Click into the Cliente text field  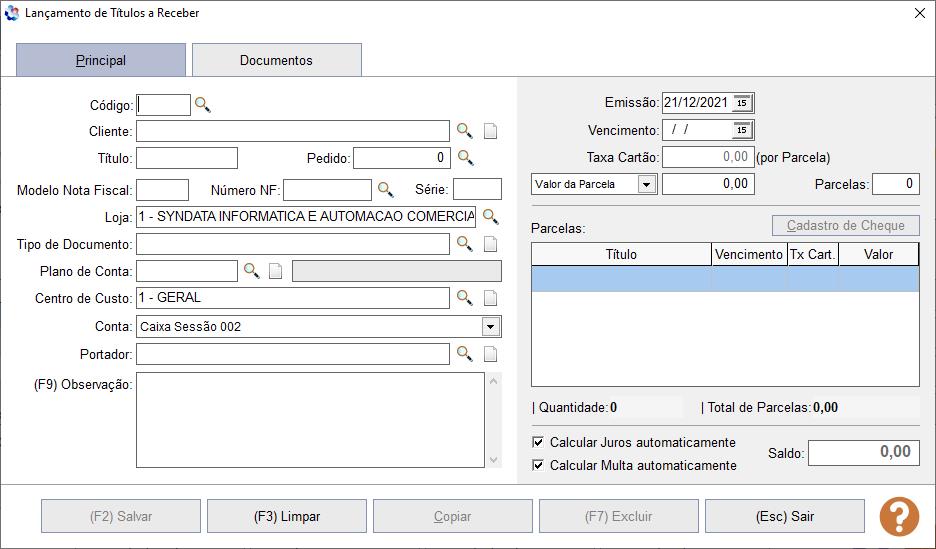tap(292, 131)
